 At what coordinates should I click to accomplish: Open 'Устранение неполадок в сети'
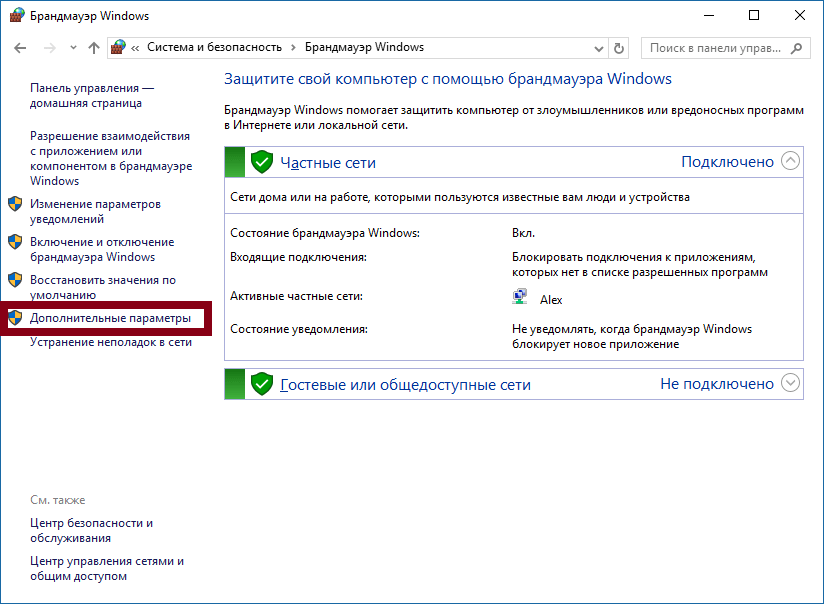[110, 342]
